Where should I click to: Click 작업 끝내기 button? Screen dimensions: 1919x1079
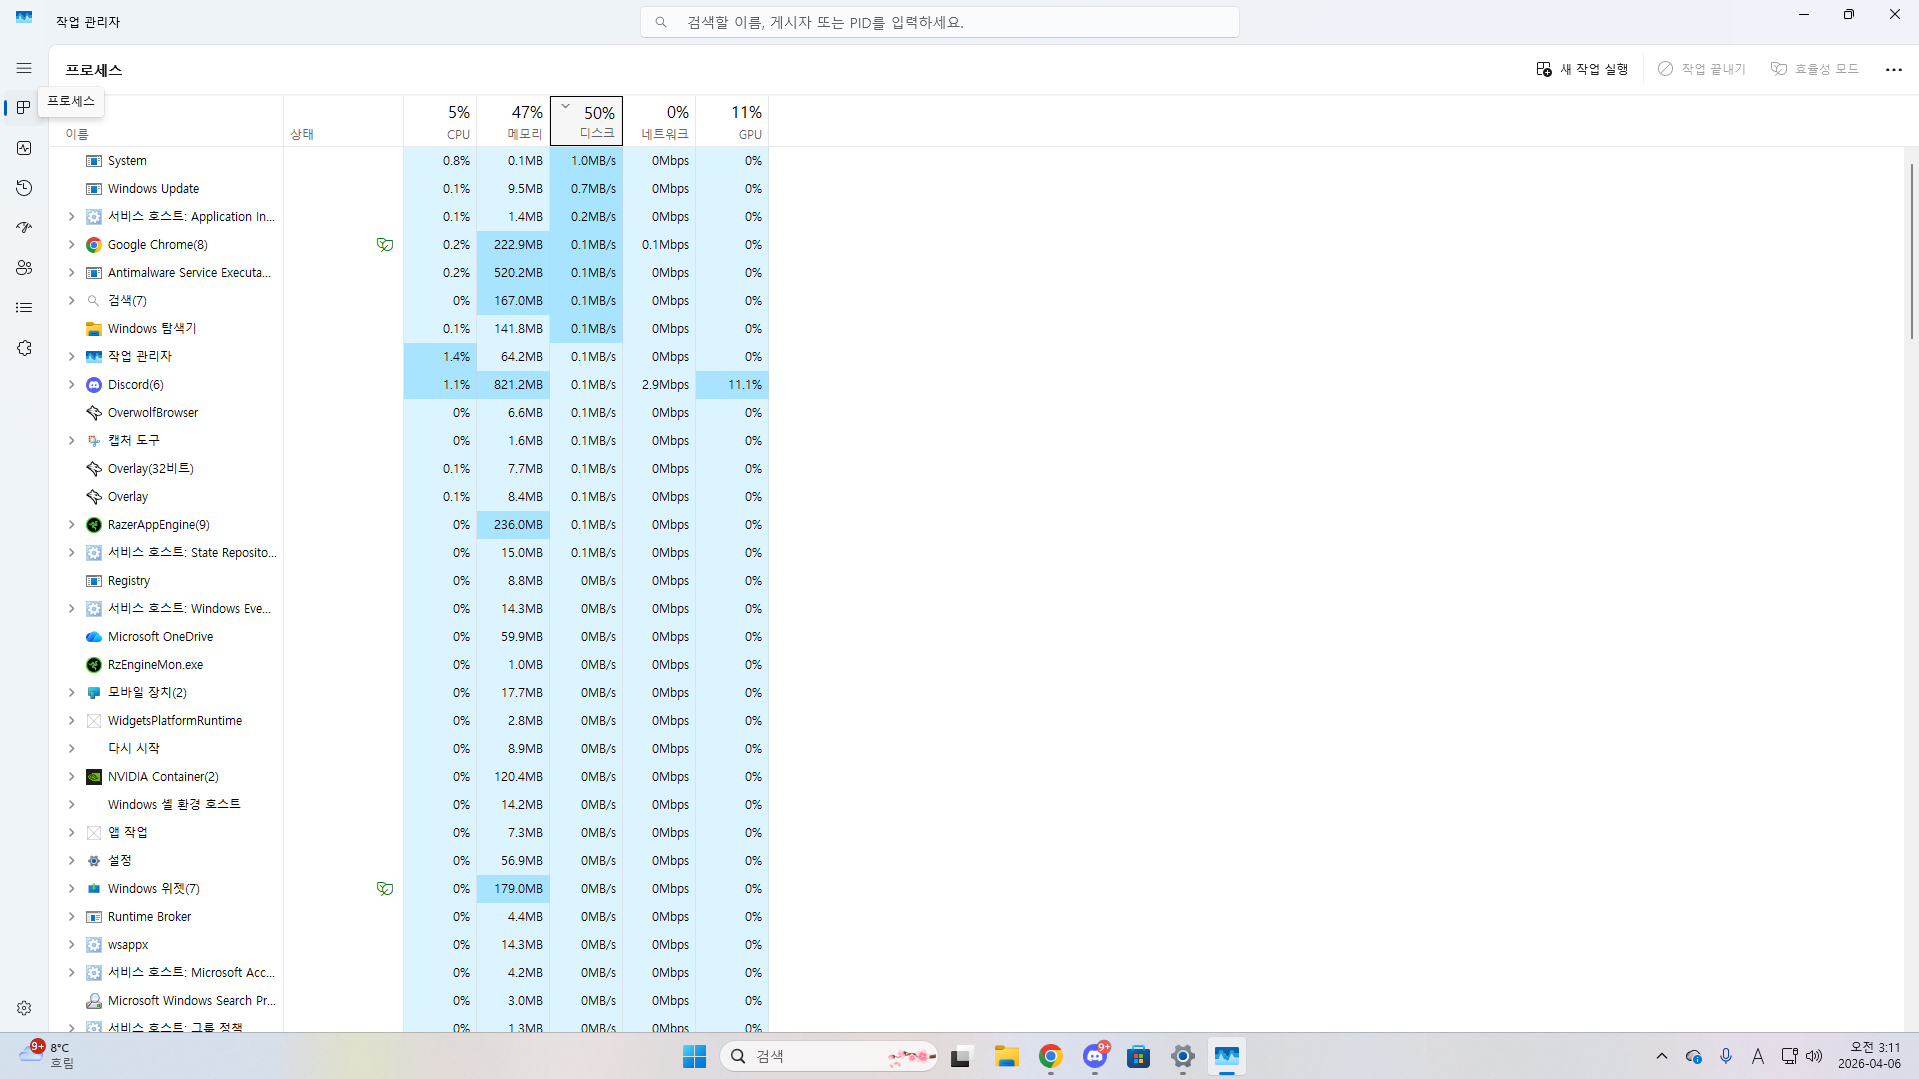1701,69
